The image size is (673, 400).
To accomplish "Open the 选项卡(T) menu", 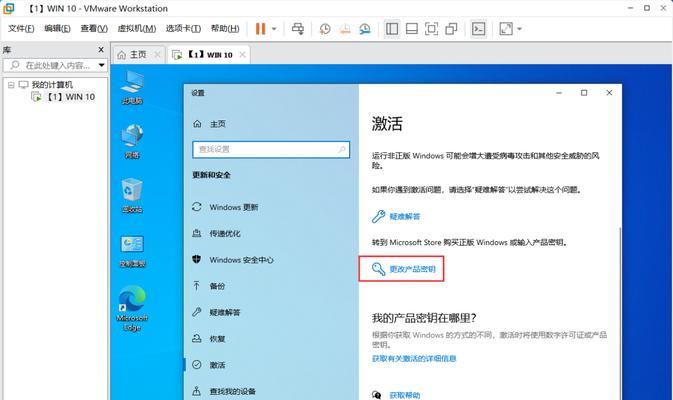I will click(x=183, y=28).
